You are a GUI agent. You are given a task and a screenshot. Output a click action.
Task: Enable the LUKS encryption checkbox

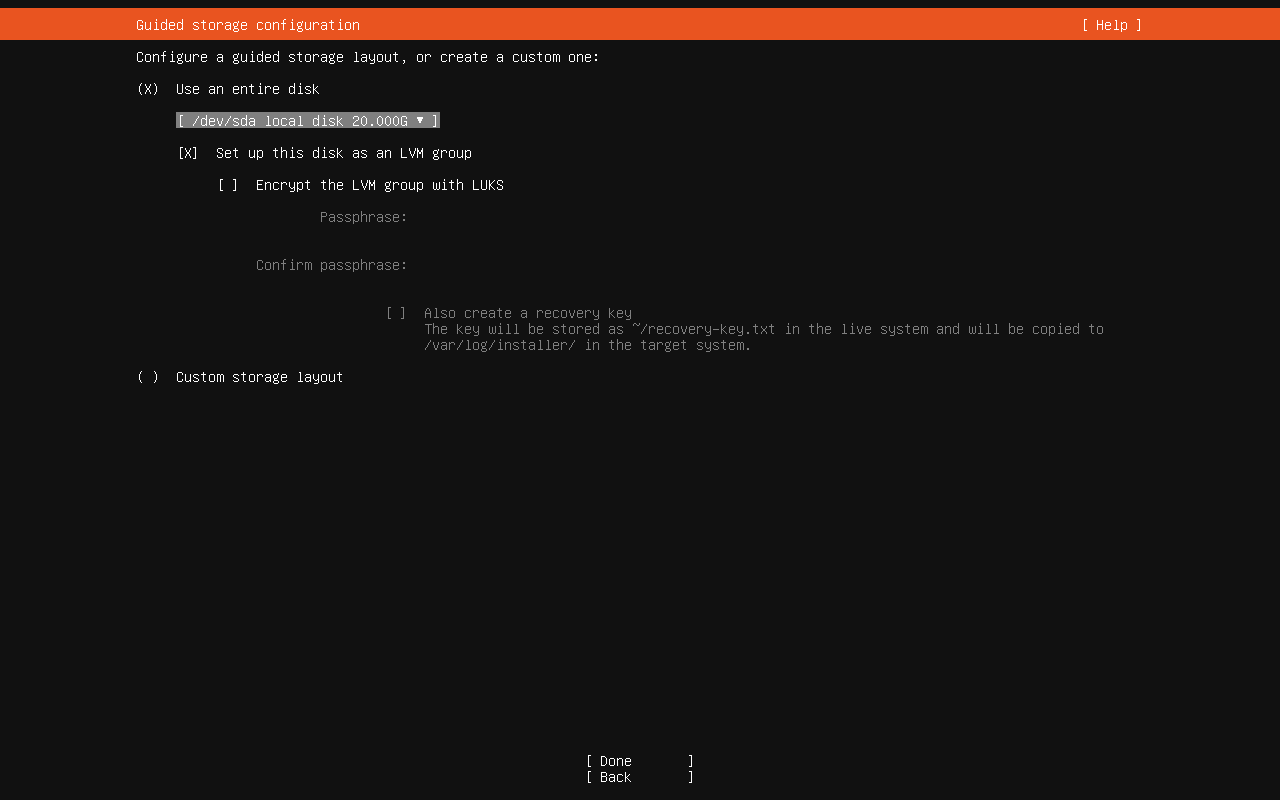tap(228, 185)
